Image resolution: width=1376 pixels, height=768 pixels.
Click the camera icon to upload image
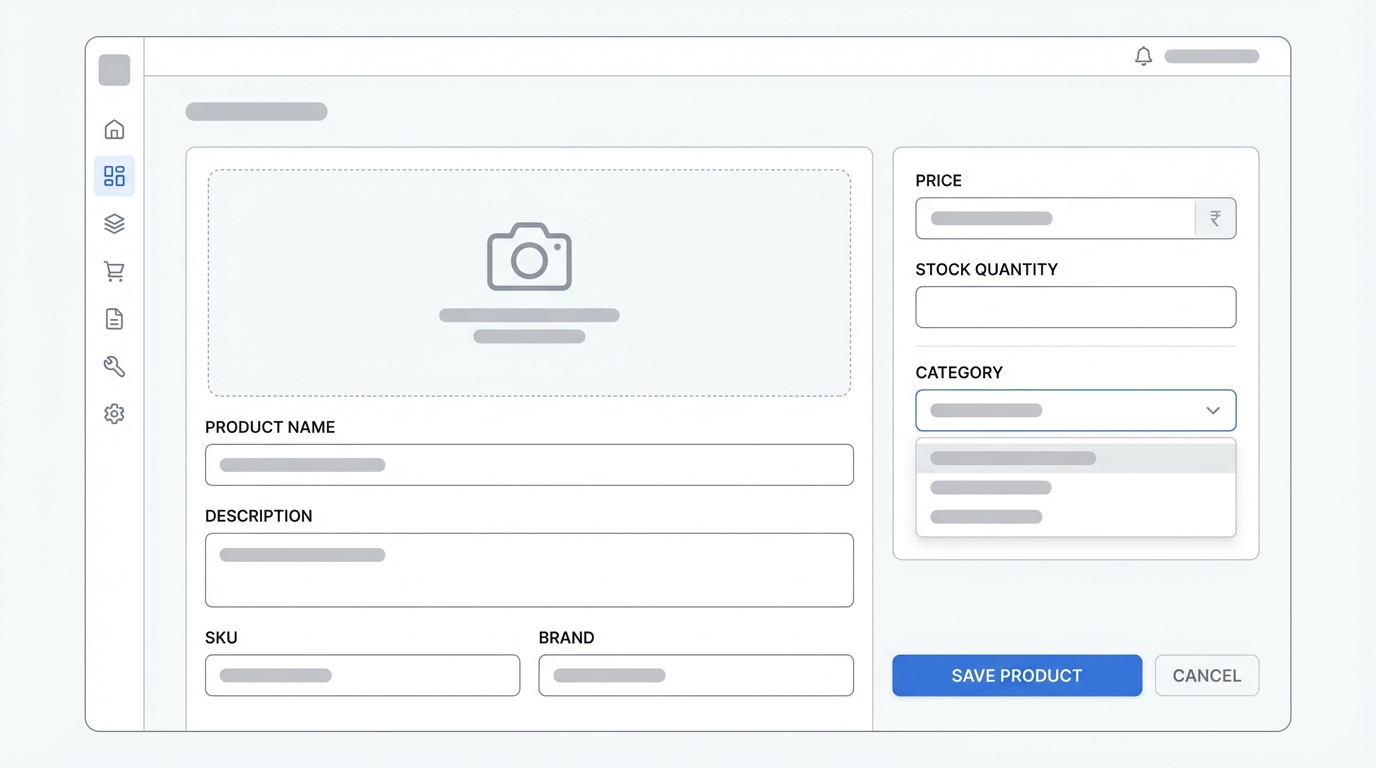click(x=529, y=257)
